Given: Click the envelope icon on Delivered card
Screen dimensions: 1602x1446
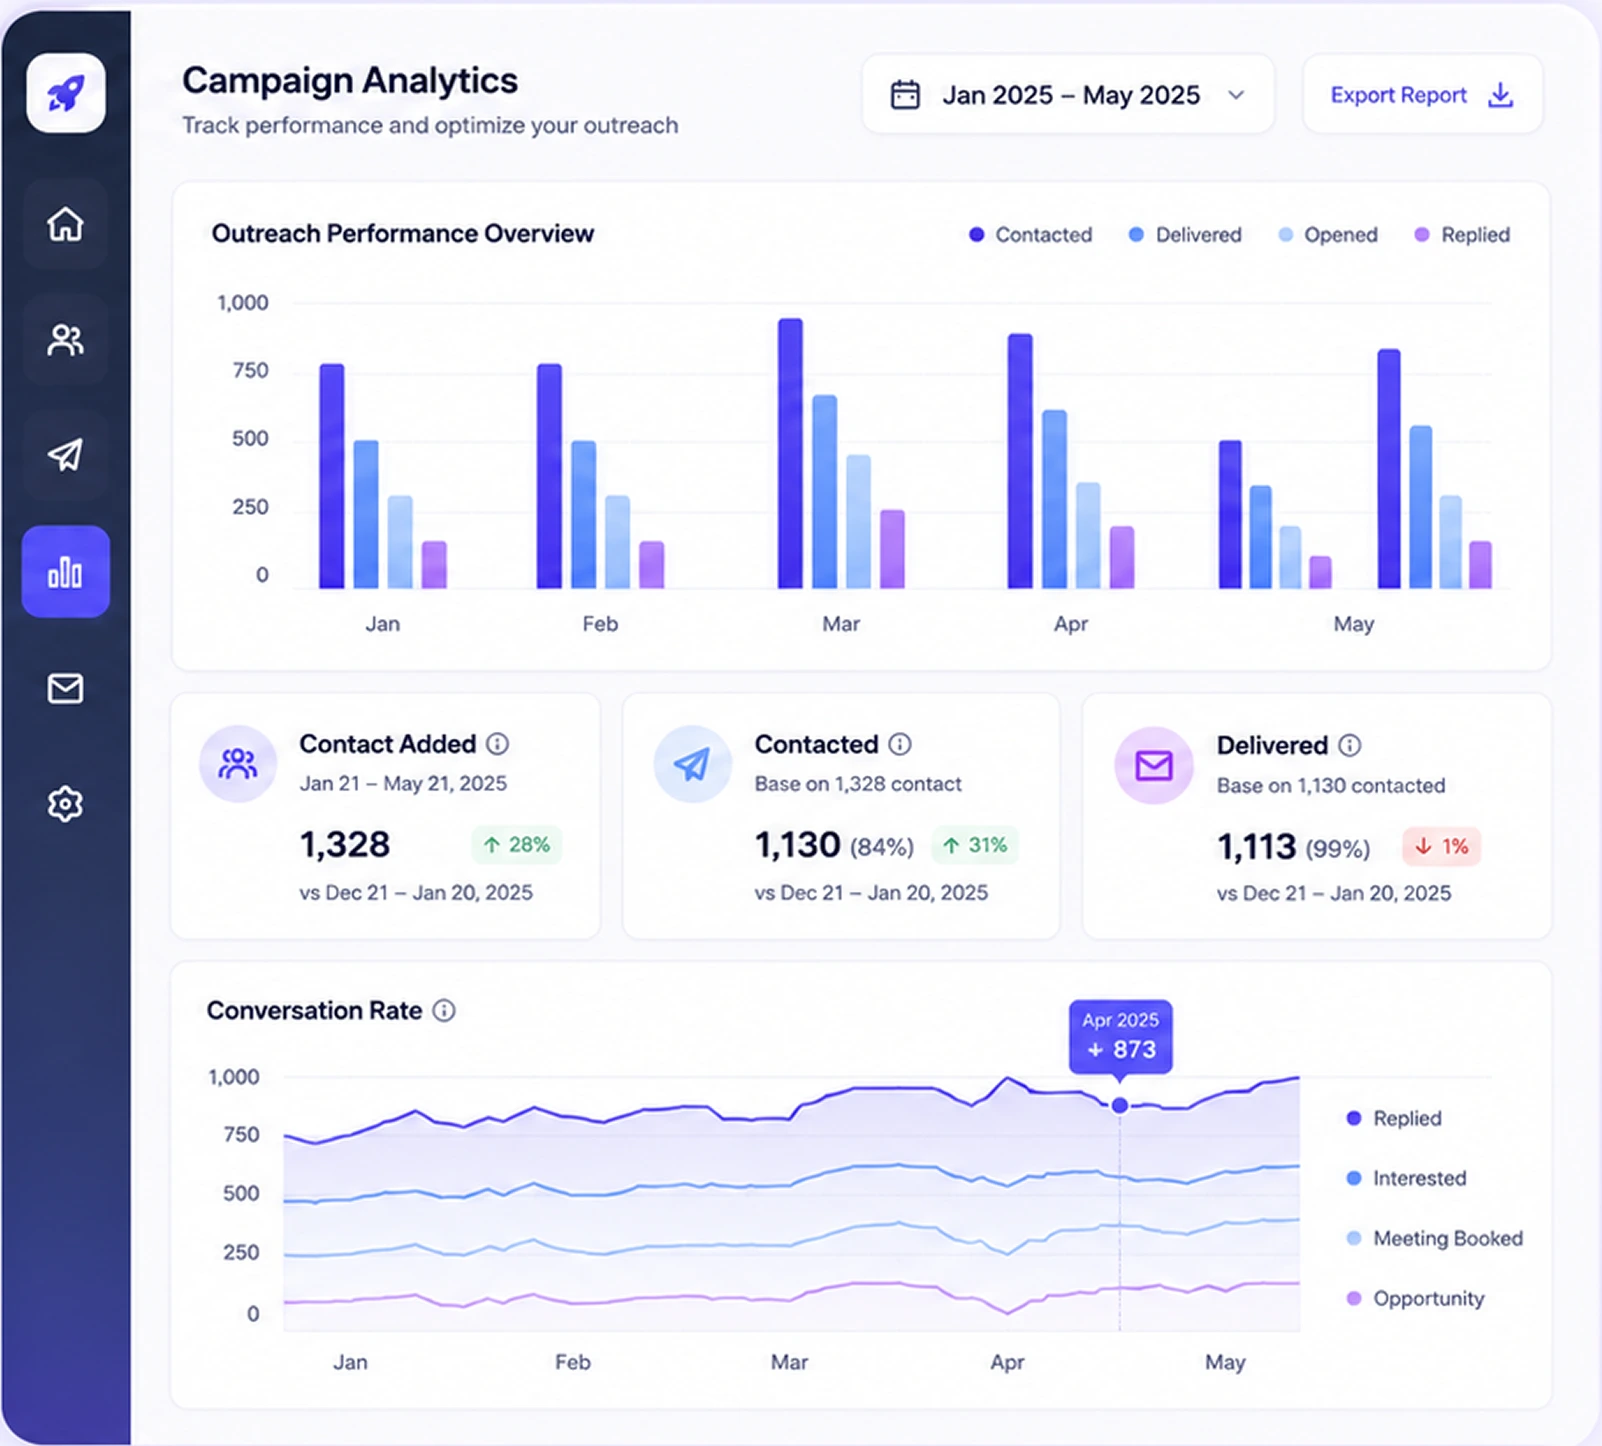Looking at the screenshot, I should click(1154, 766).
